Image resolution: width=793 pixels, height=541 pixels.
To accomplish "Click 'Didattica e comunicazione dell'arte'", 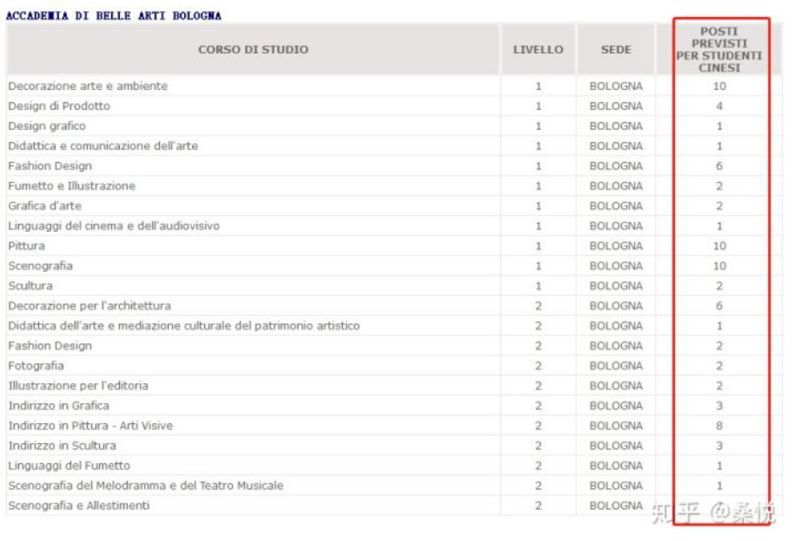I will point(103,146).
